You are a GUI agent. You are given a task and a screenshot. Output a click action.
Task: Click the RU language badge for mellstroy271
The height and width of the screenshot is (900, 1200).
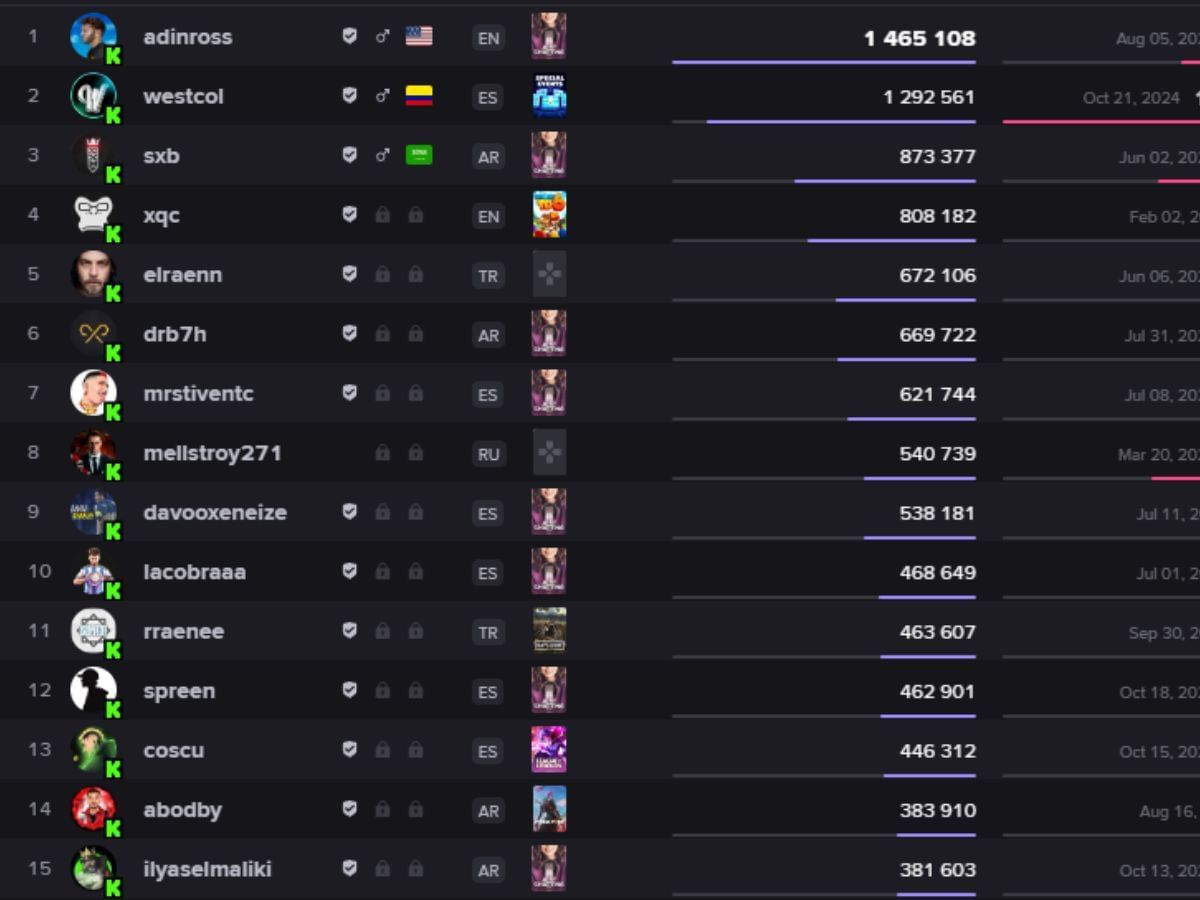[x=488, y=453]
